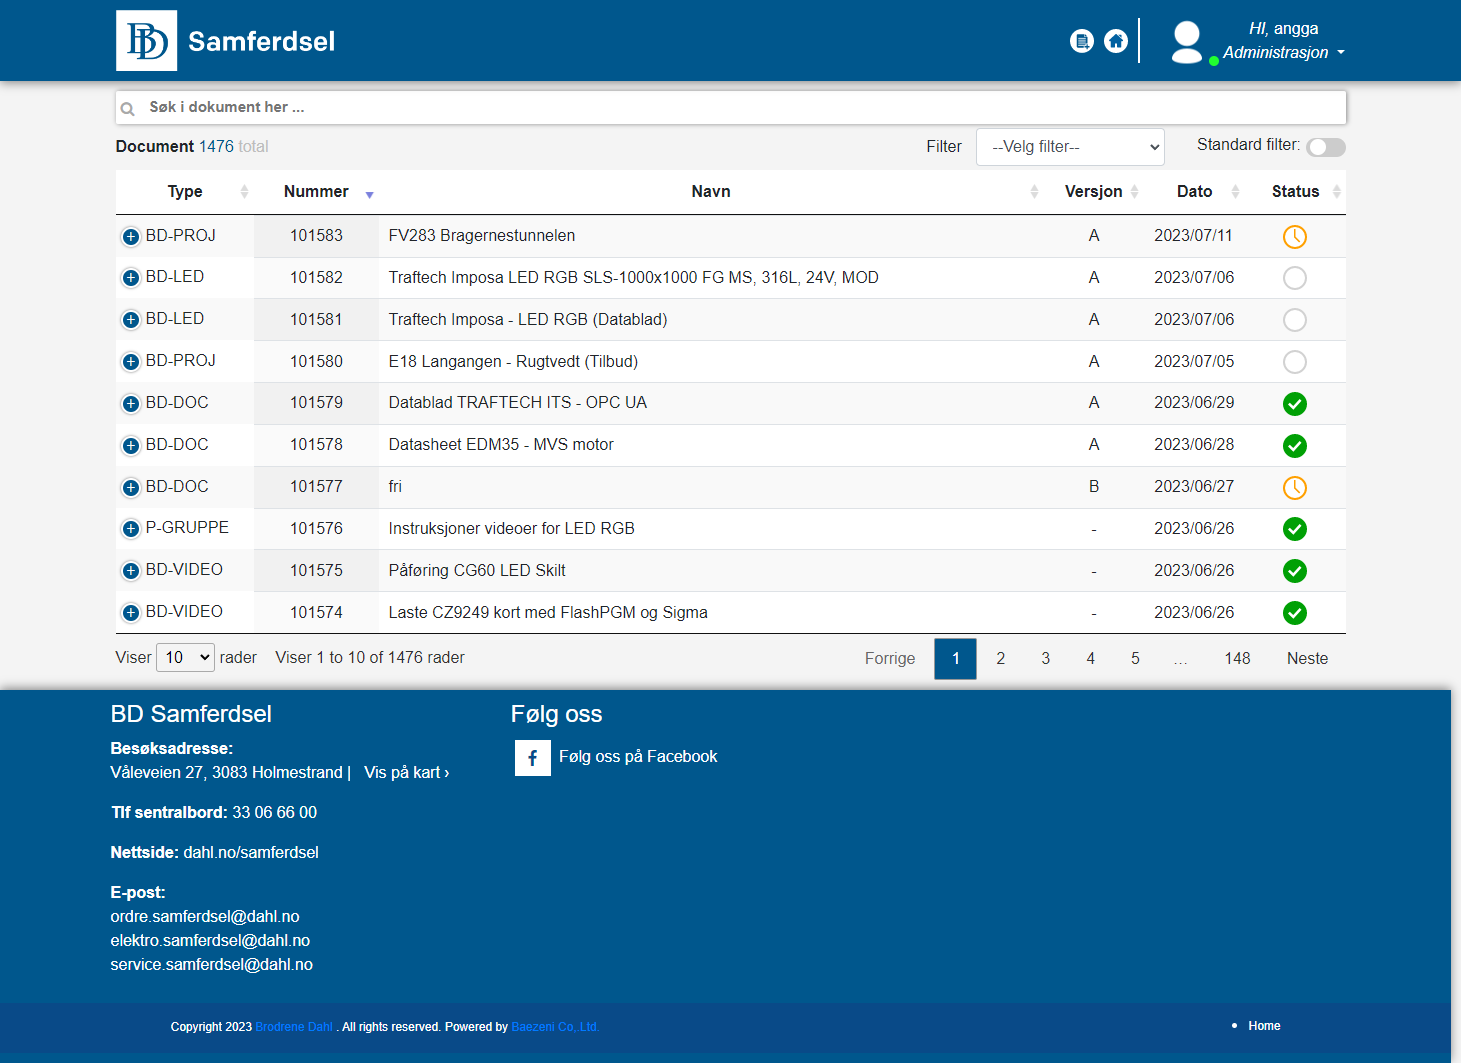Click green check status for document 101579
This screenshot has height=1063, width=1461.
click(x=1294, y=404)
